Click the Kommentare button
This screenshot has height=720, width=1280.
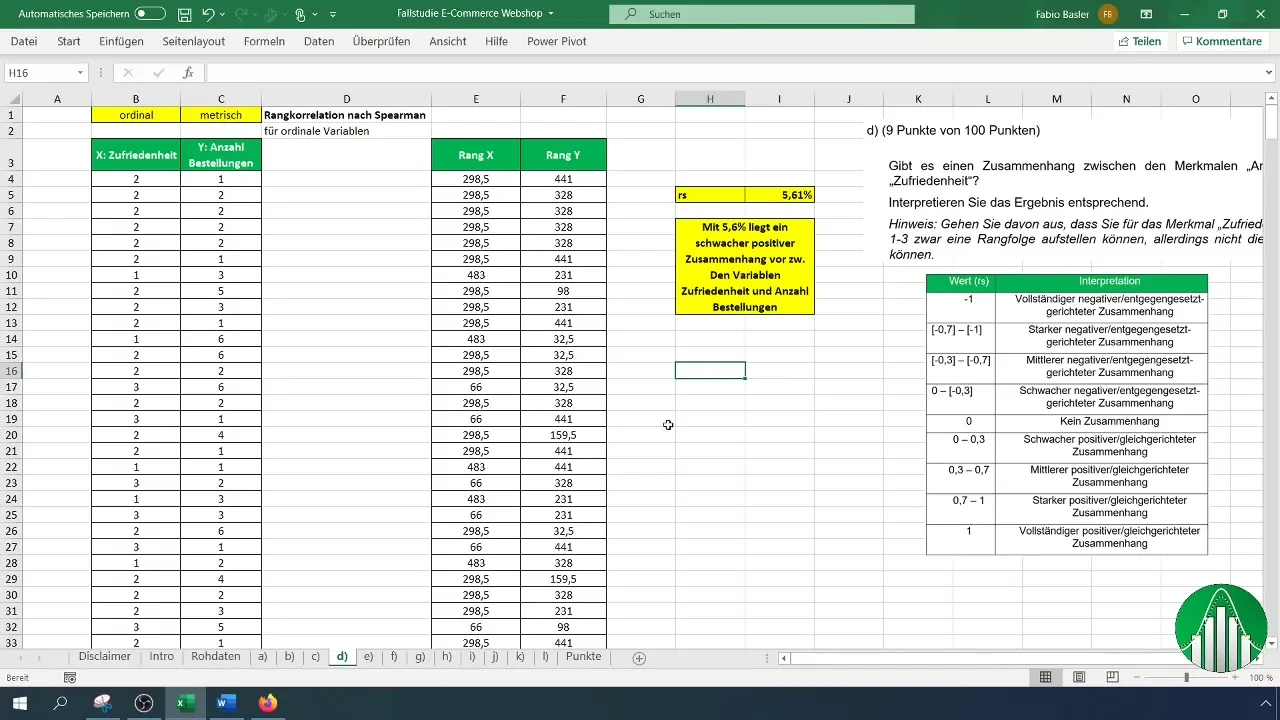click(1221, 41)
